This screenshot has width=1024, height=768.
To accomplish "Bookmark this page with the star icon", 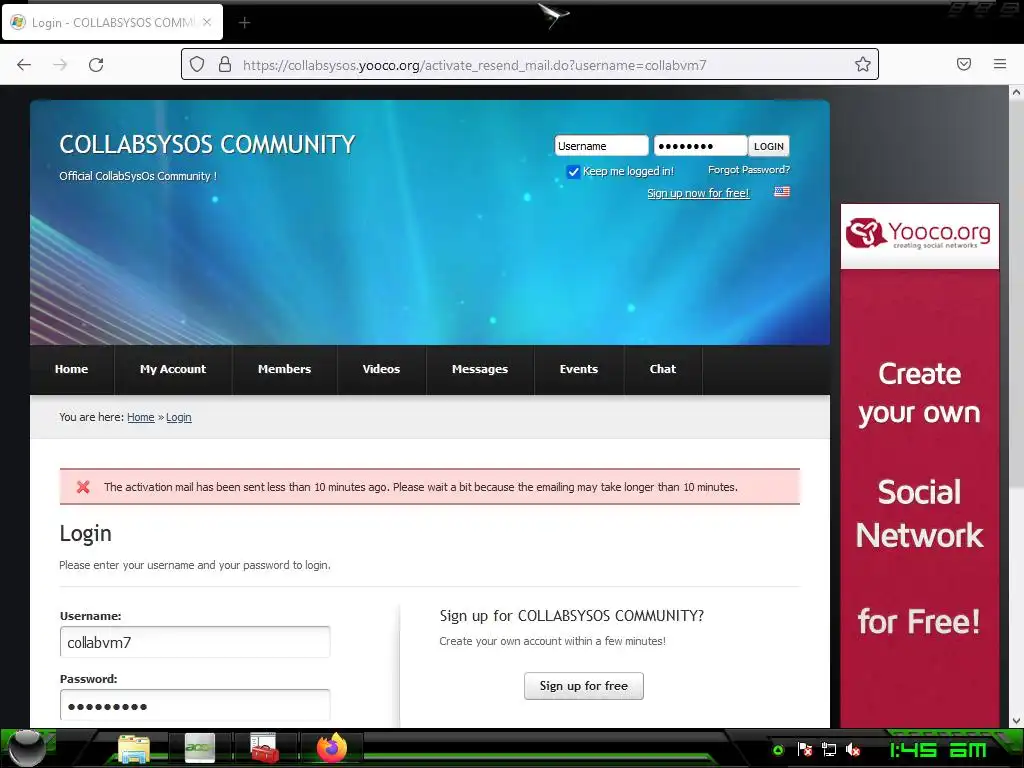I will pos(863,64).
